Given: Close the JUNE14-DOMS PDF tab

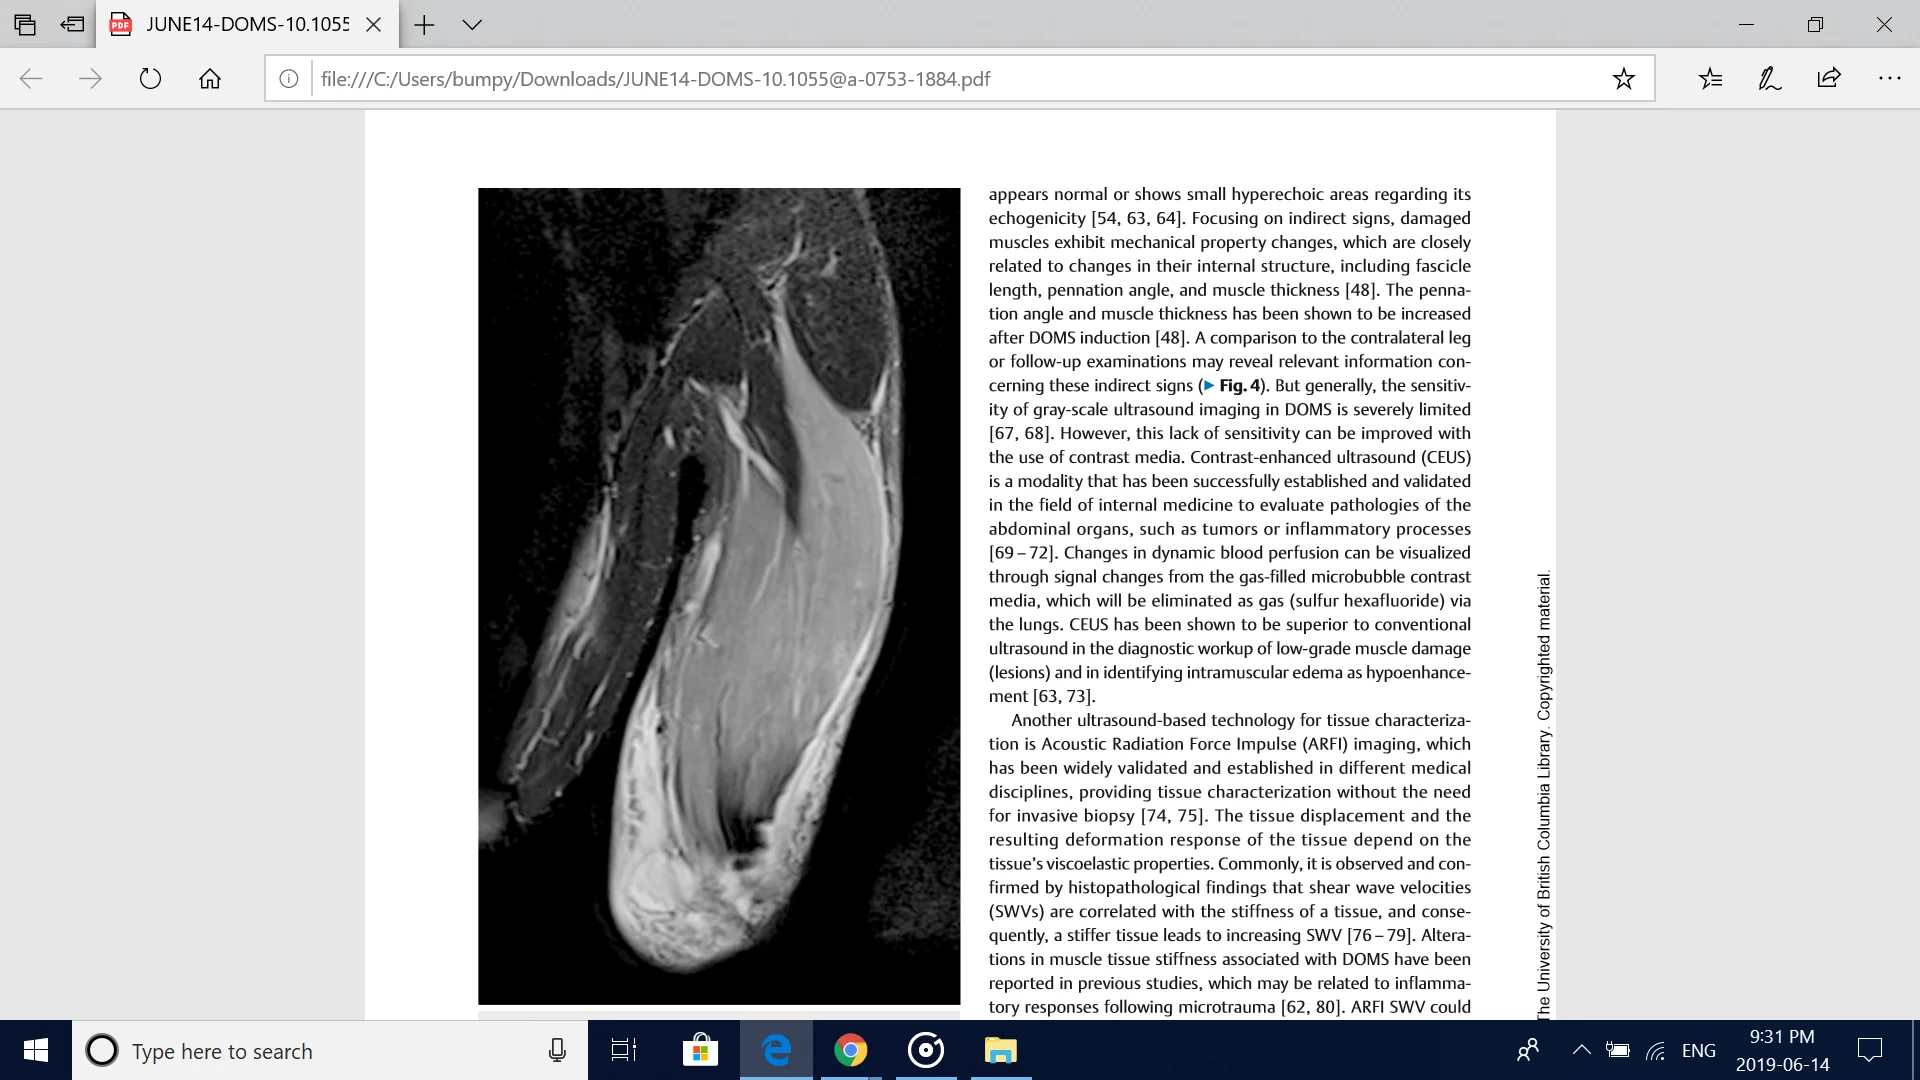Looking at the screenshot, I should [373, 24].
